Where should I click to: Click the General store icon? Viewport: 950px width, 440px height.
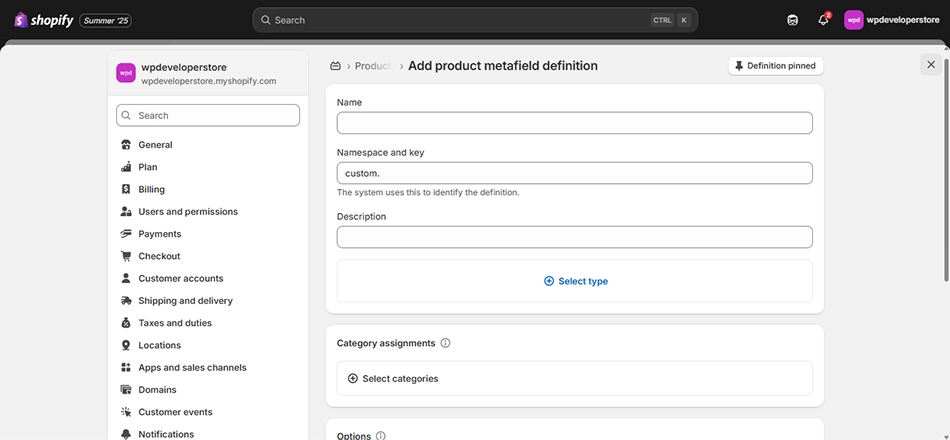(x=126, y=145)
